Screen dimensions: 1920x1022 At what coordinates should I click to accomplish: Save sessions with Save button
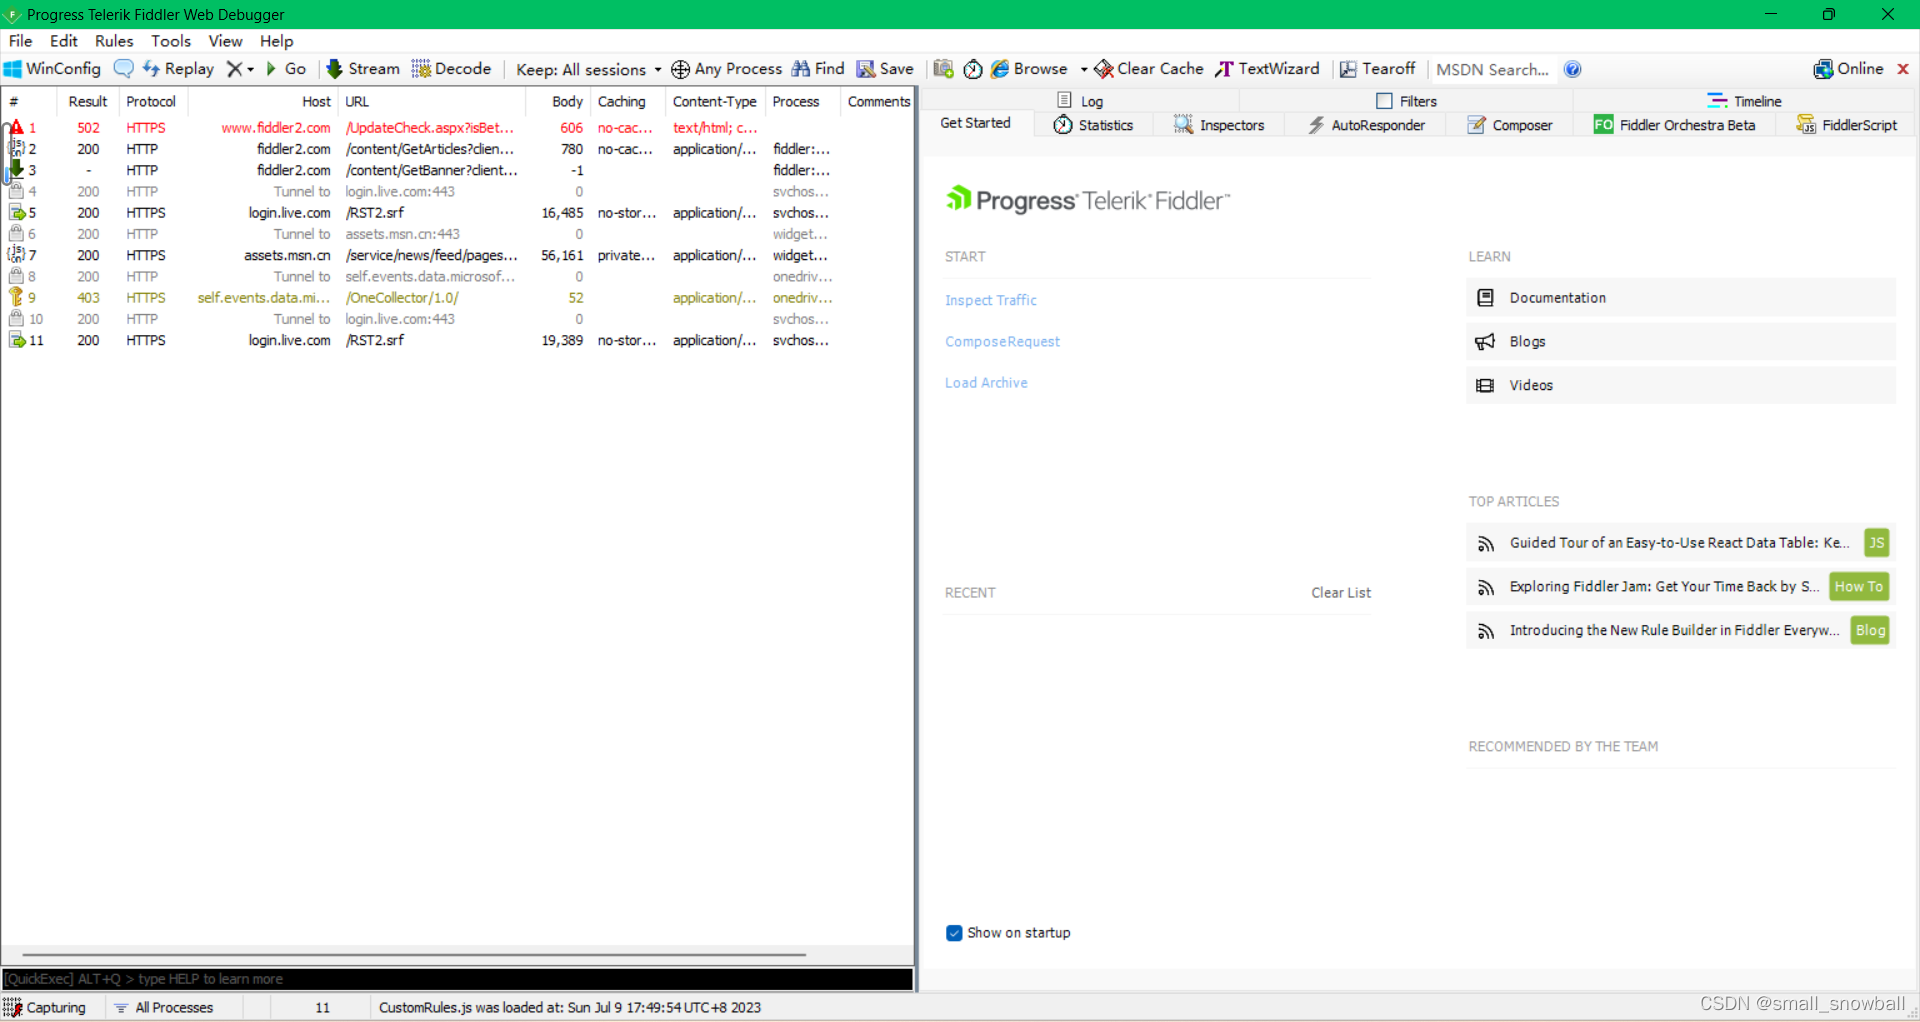click(x=885, y=69)
